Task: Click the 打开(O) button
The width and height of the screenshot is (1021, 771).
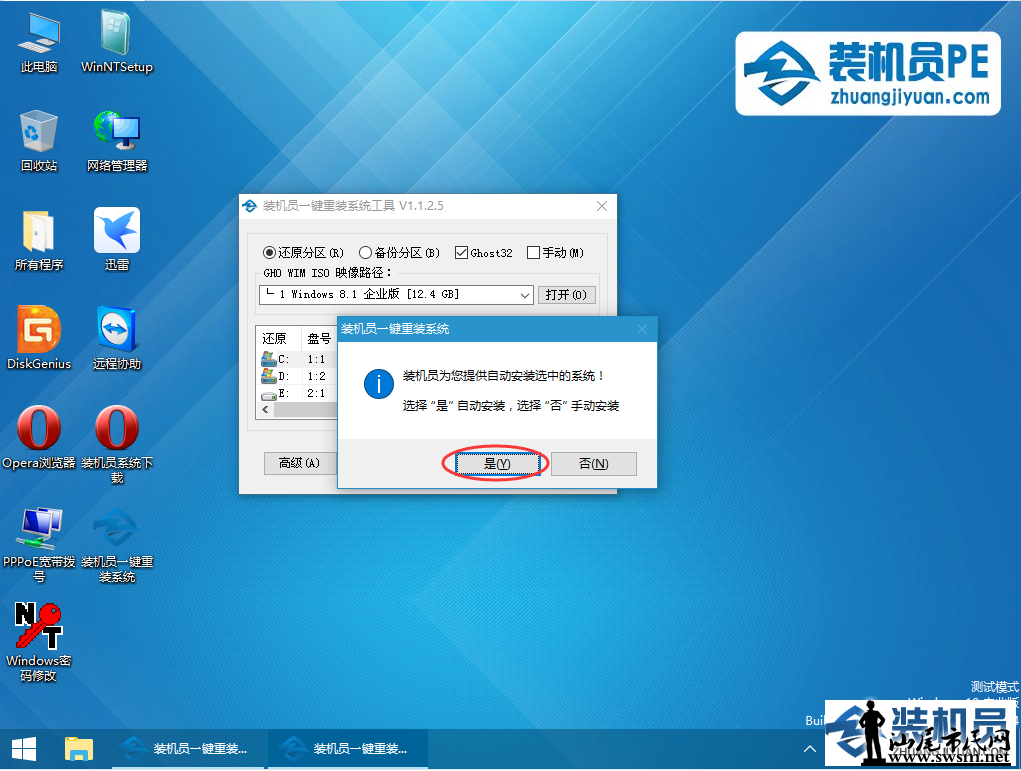Action: click(566, 295)
